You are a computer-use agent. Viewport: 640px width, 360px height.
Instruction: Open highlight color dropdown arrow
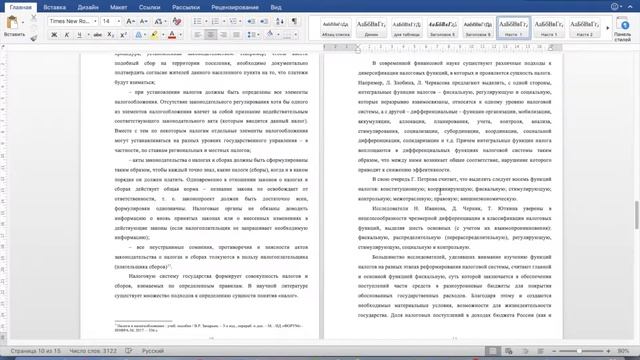click(163, 35)
